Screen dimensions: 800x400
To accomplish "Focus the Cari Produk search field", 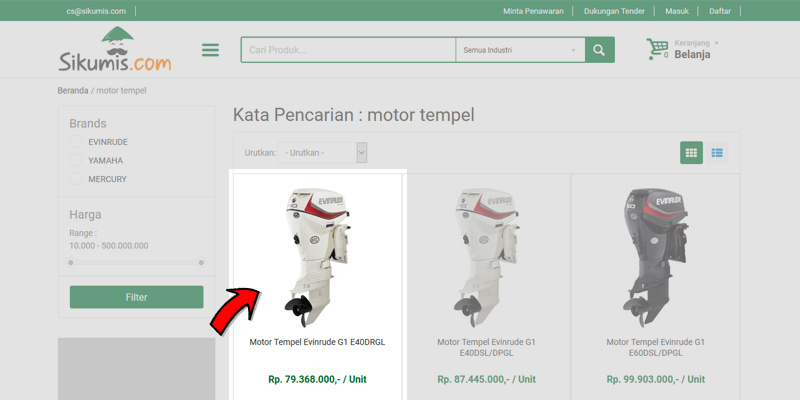I will (348, 50).
